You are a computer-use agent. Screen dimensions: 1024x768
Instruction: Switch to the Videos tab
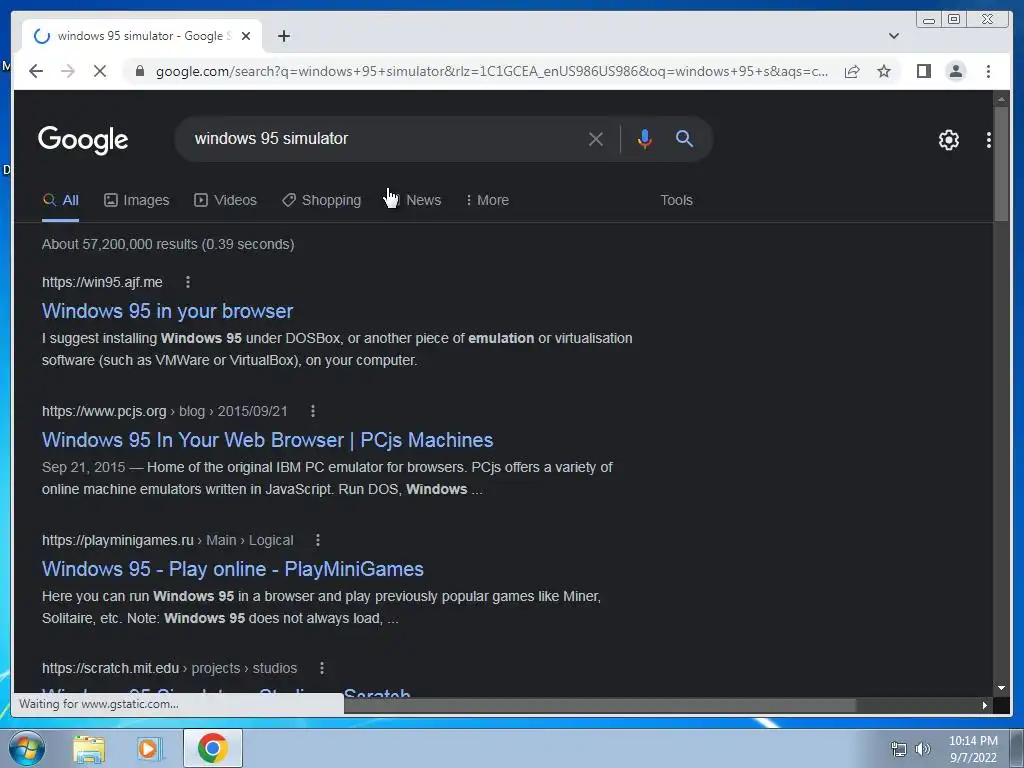pyautogui.click(x=225, y=200)
